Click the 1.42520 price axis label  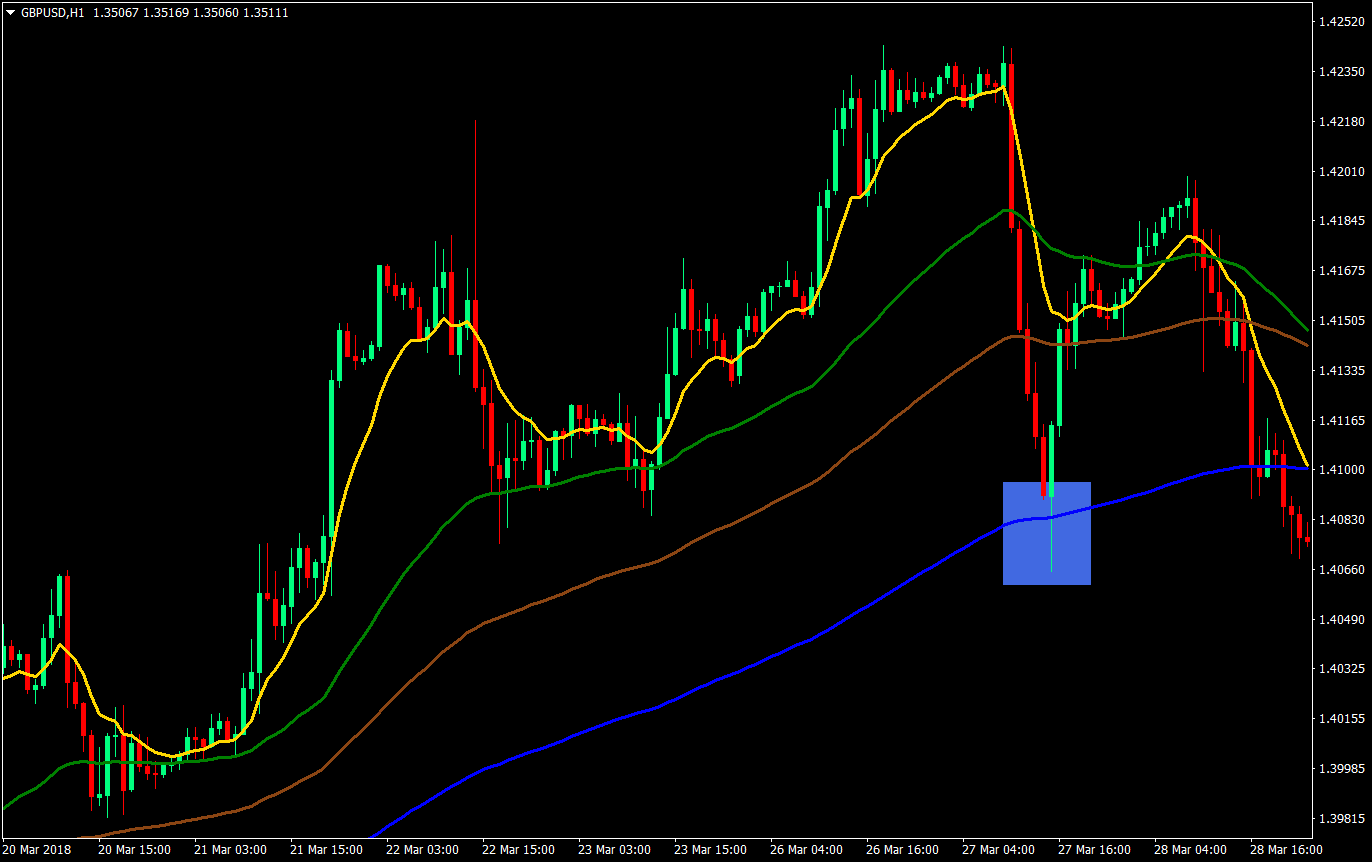[1342, 22]
